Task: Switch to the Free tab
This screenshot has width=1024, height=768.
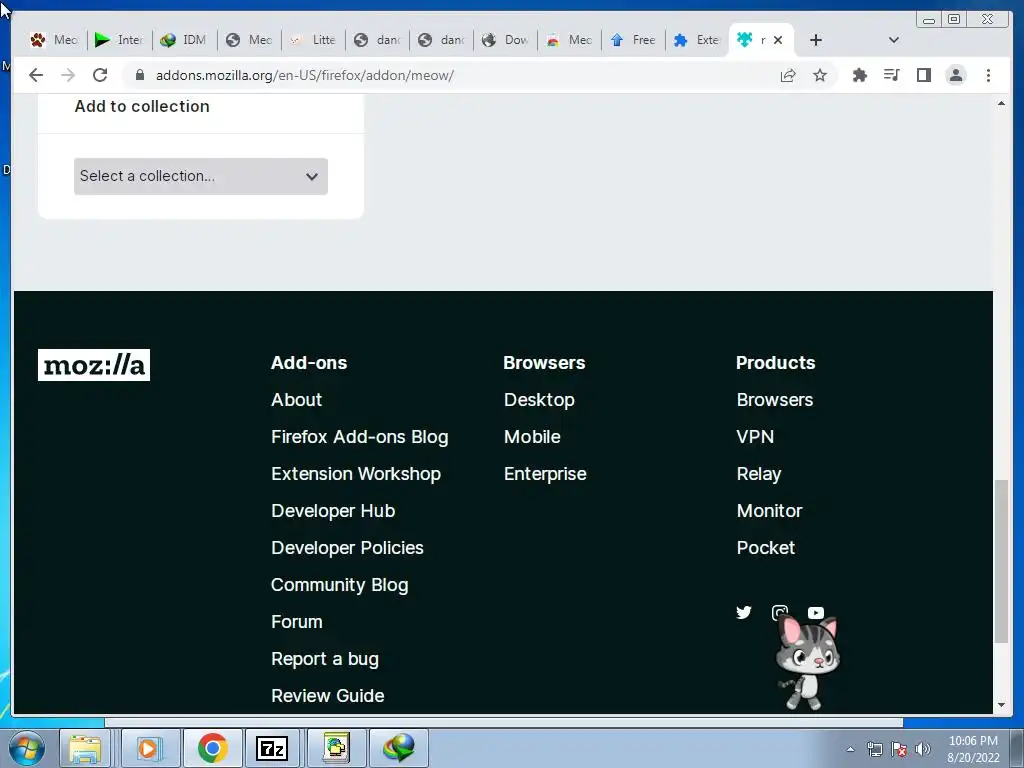Action: point(633,40)
